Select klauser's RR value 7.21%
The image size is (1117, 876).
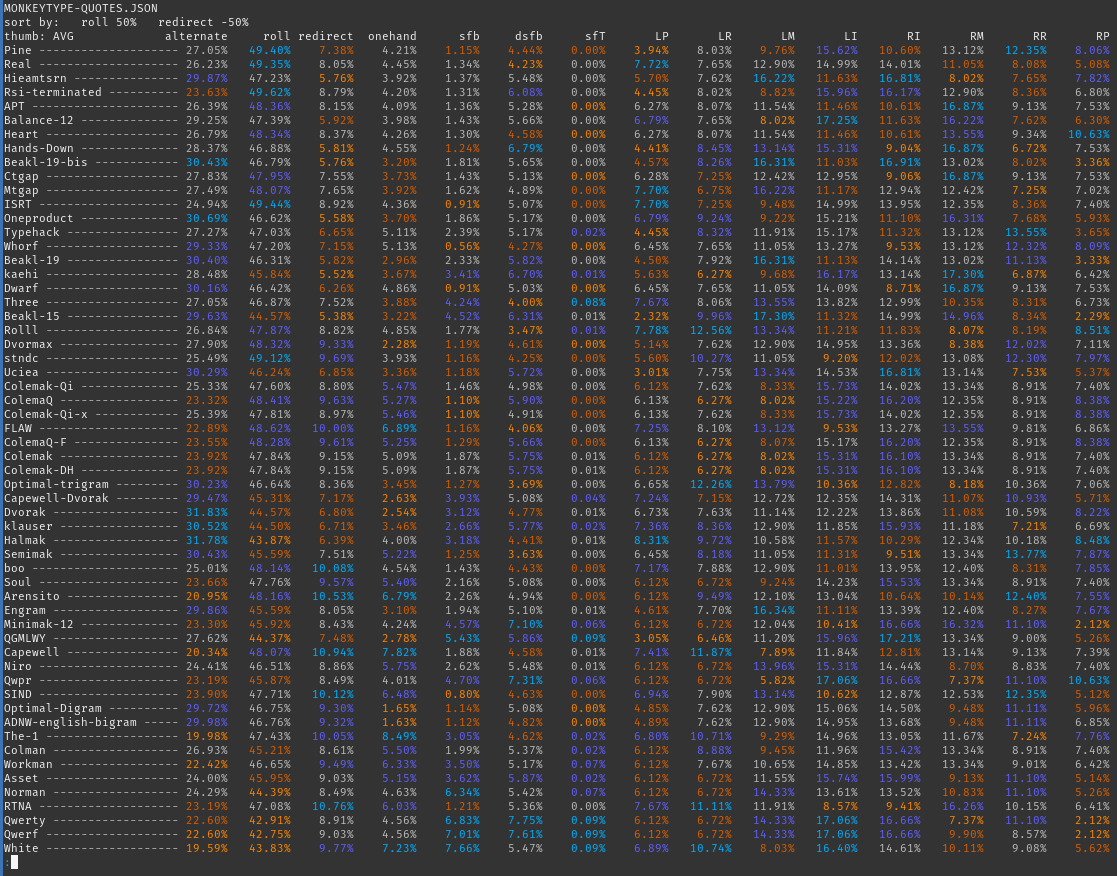coord(1029,526)
